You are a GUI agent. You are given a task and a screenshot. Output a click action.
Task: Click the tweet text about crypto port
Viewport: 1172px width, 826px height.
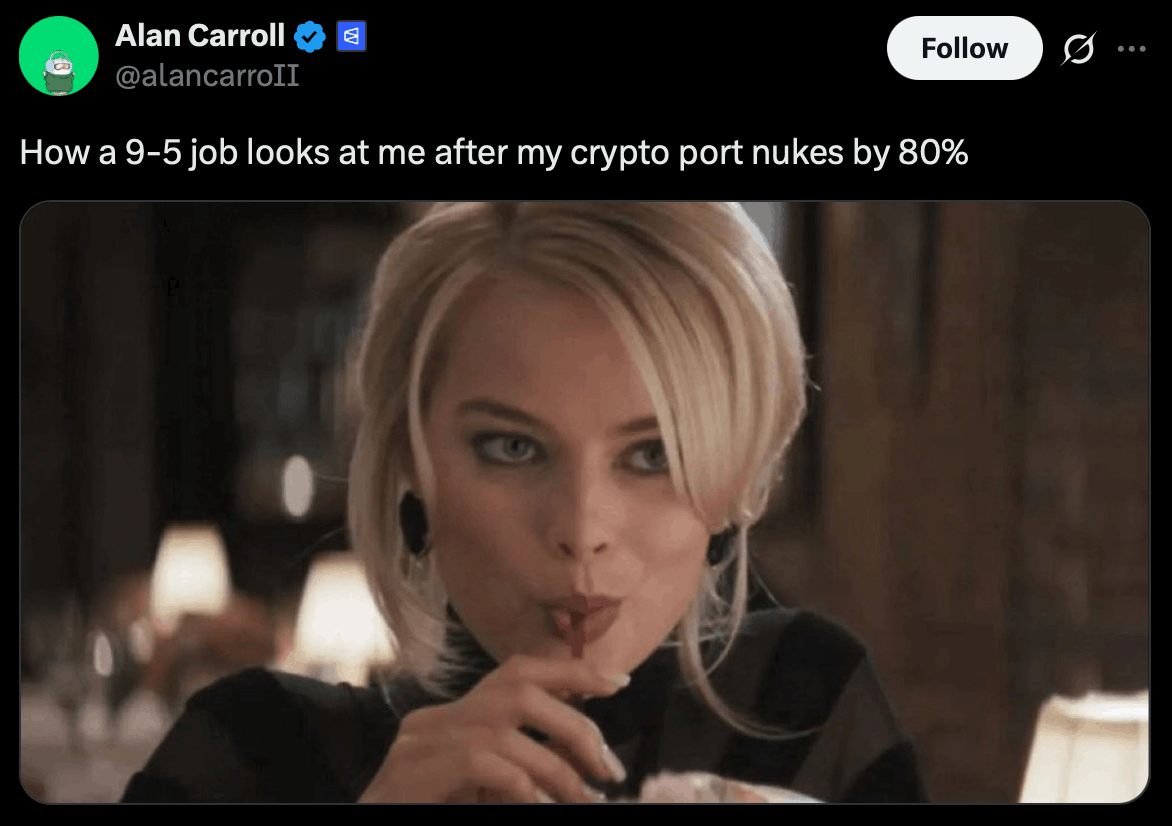point(494,152)
